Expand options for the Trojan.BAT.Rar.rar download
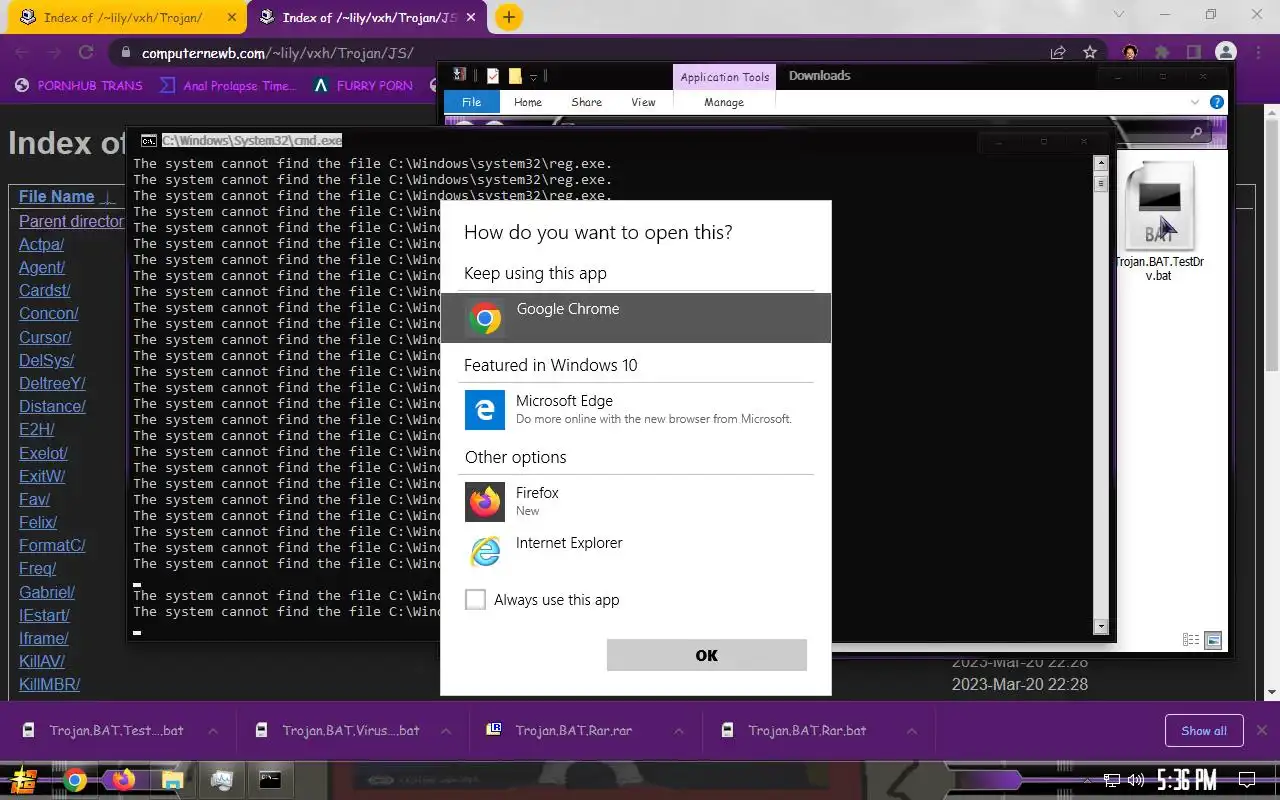 [x=680, y=731]
